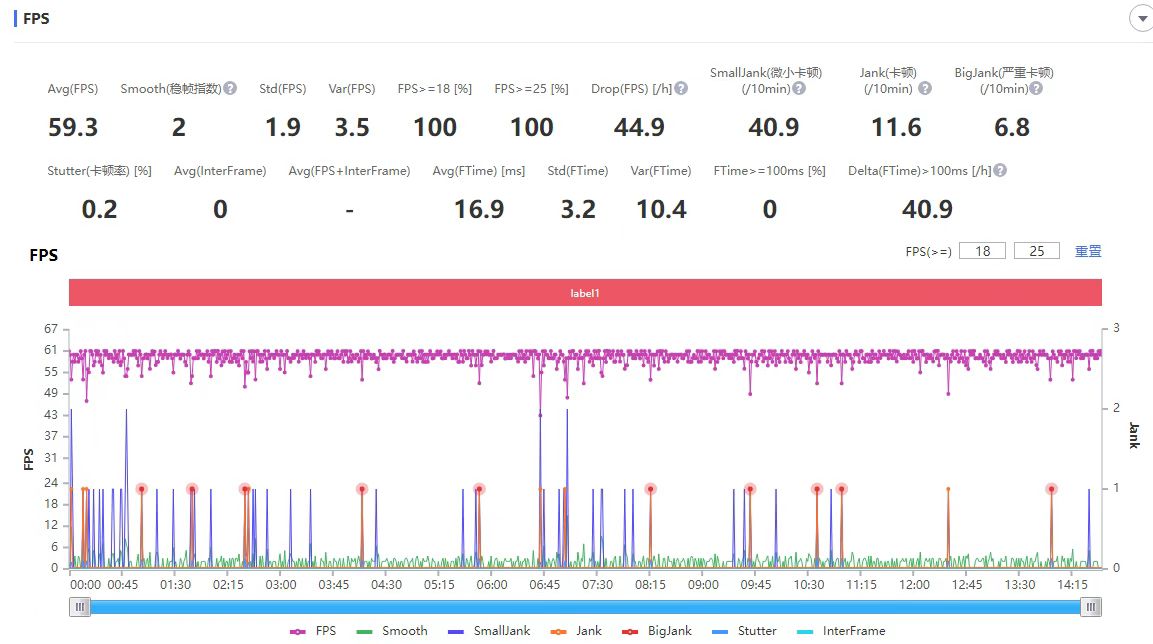Toggle the Stutter series in the legend
The image size is (1153, 644).
pyautogui.click(x=745, y=631)
